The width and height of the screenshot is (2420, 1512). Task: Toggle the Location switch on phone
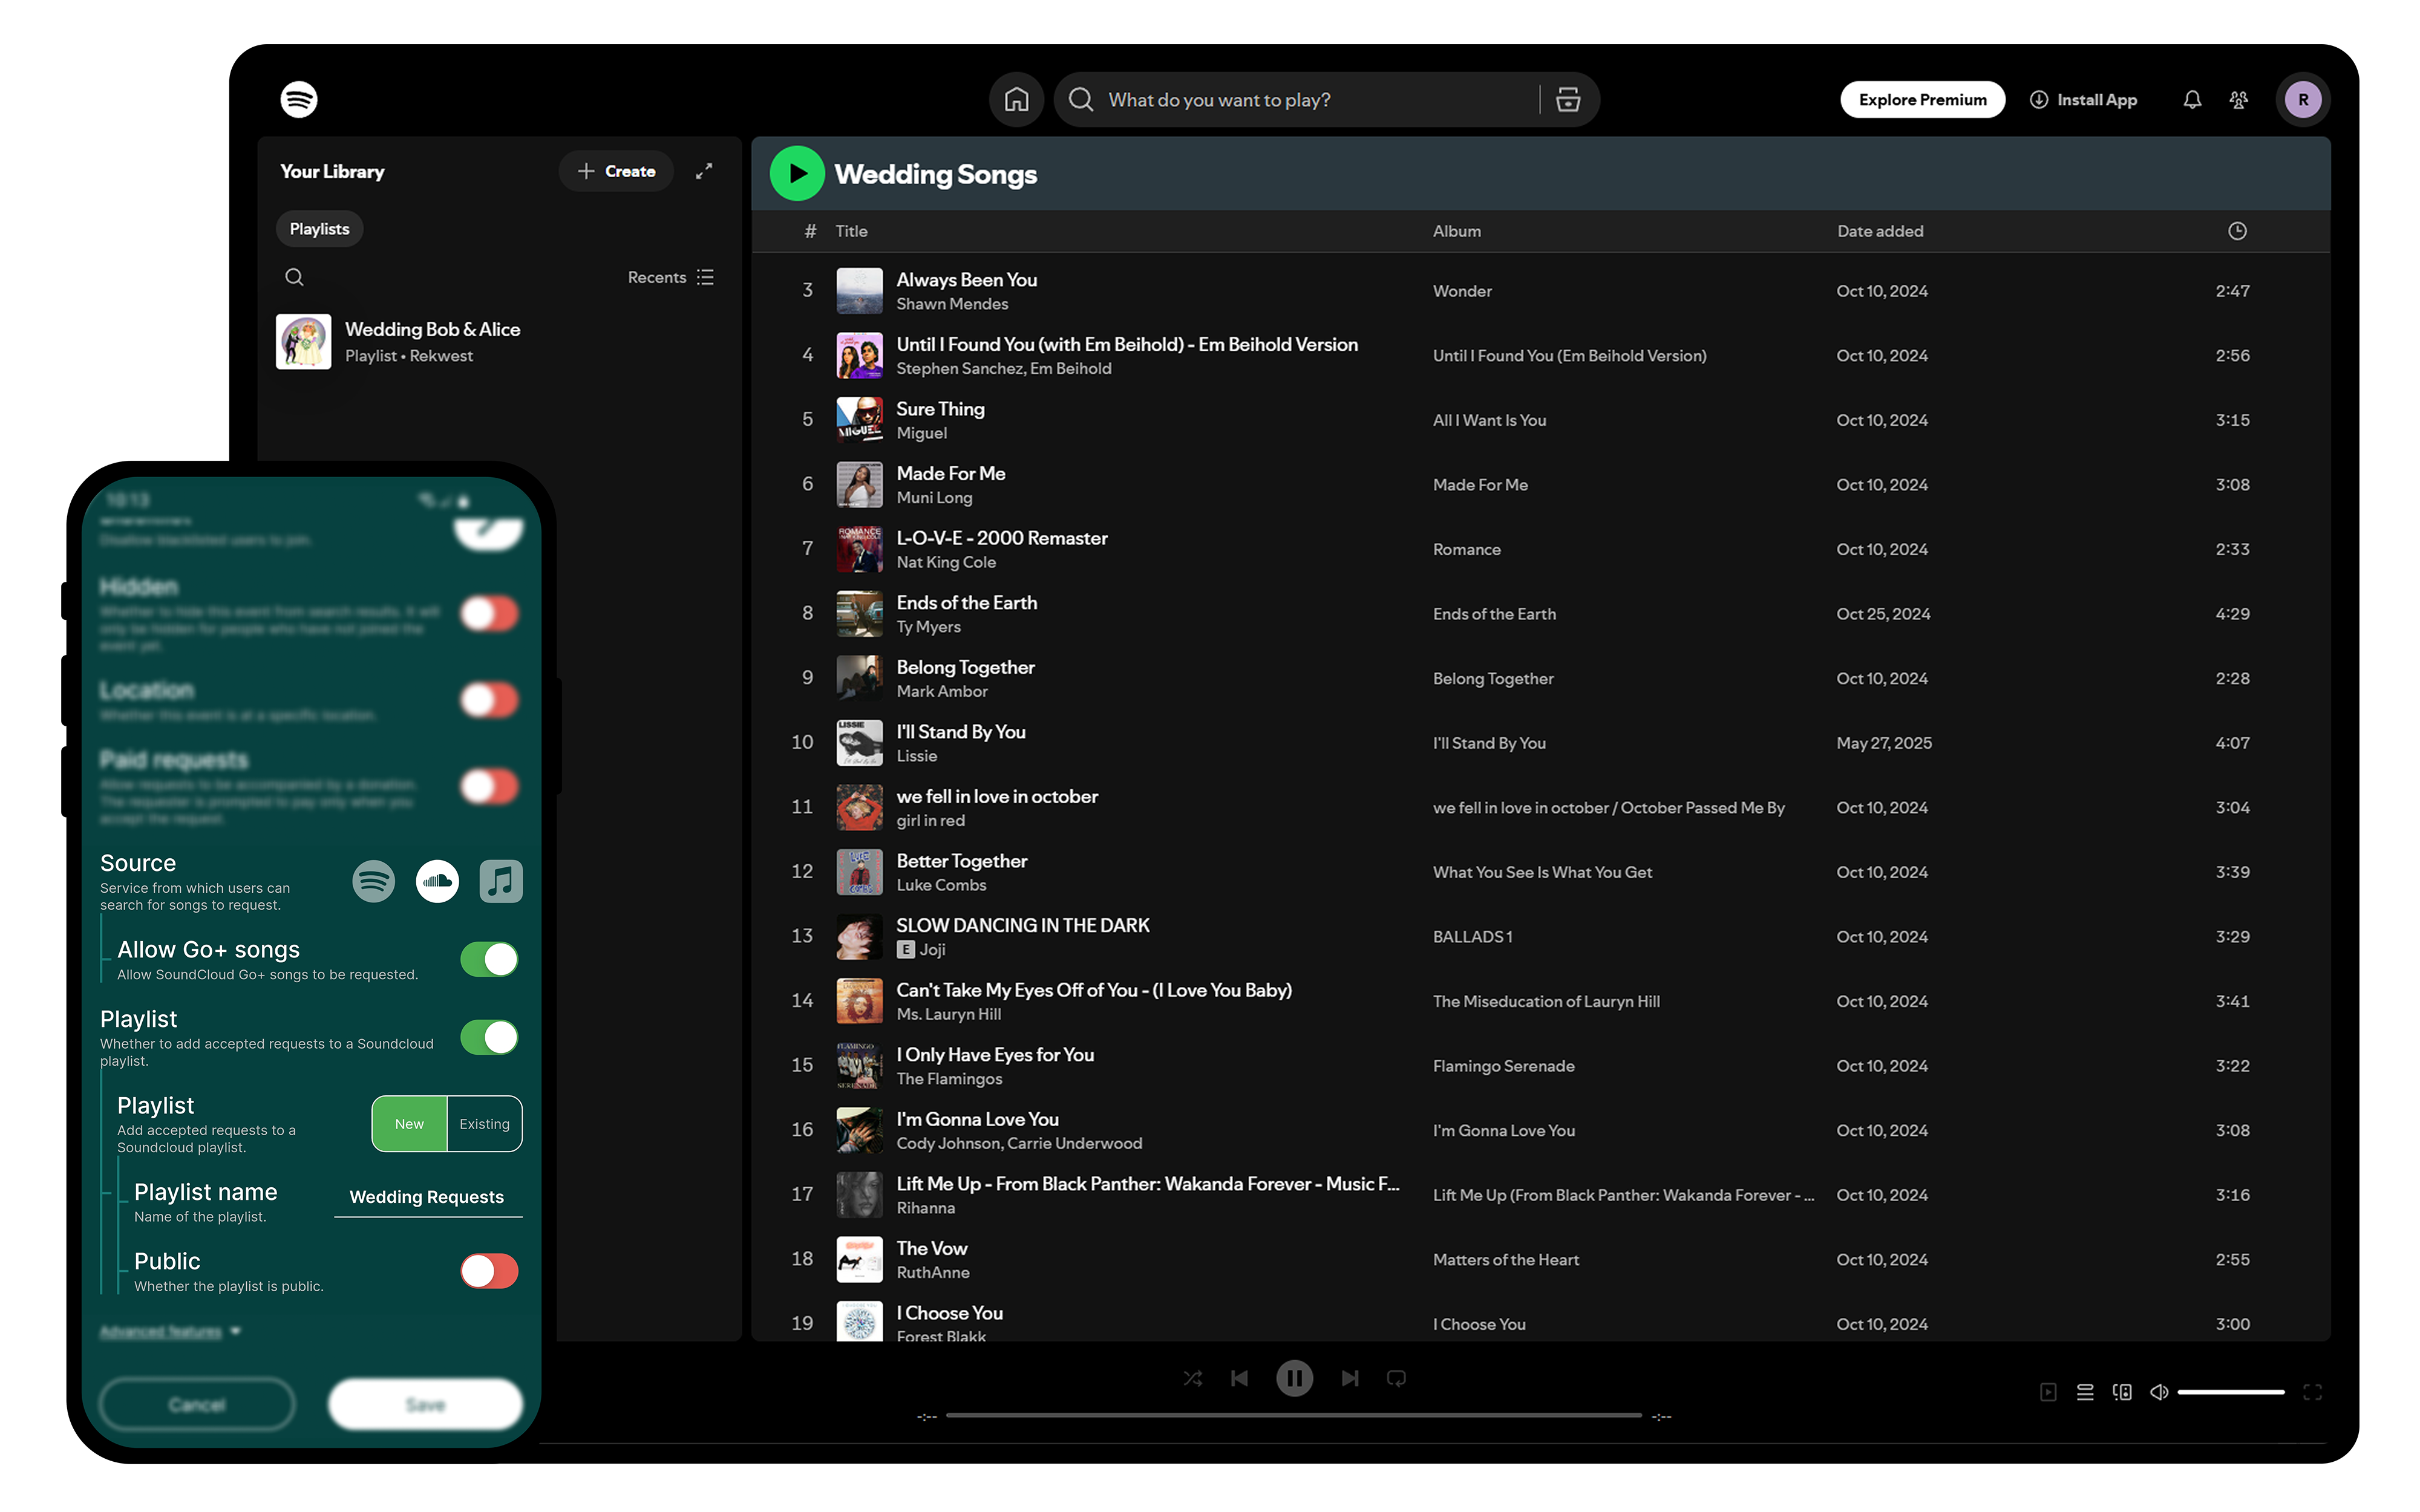489,700
